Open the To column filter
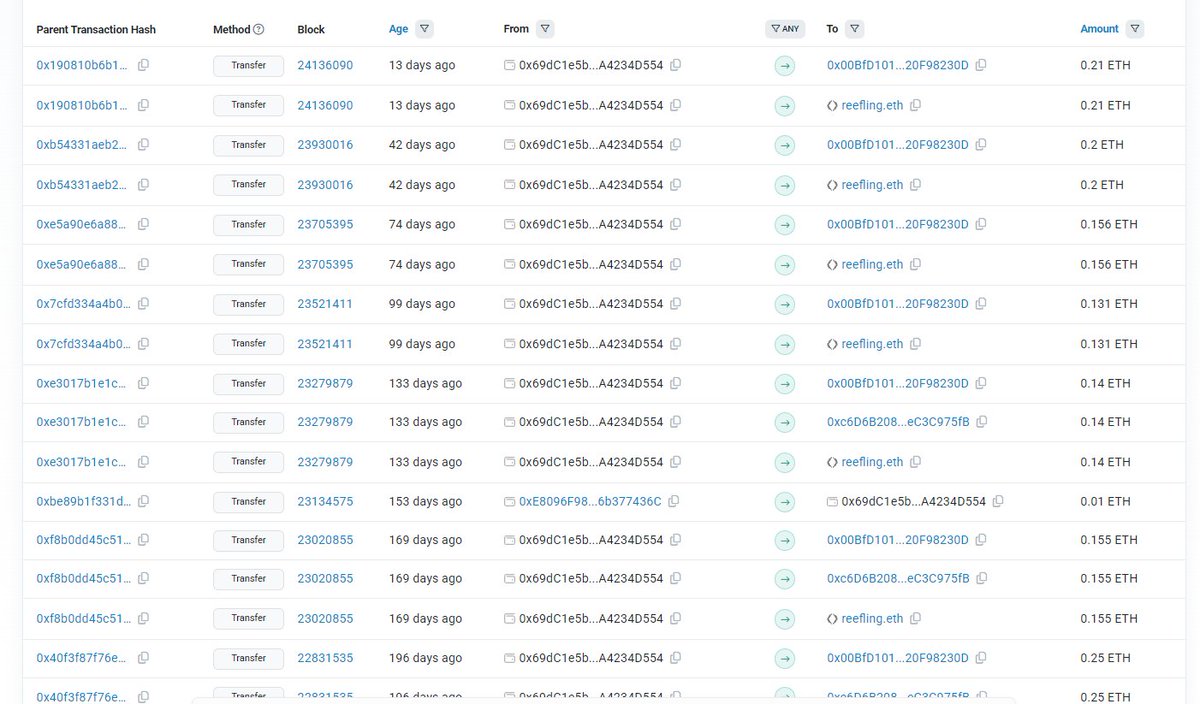 pyautogui.click(x=854, y=29)
